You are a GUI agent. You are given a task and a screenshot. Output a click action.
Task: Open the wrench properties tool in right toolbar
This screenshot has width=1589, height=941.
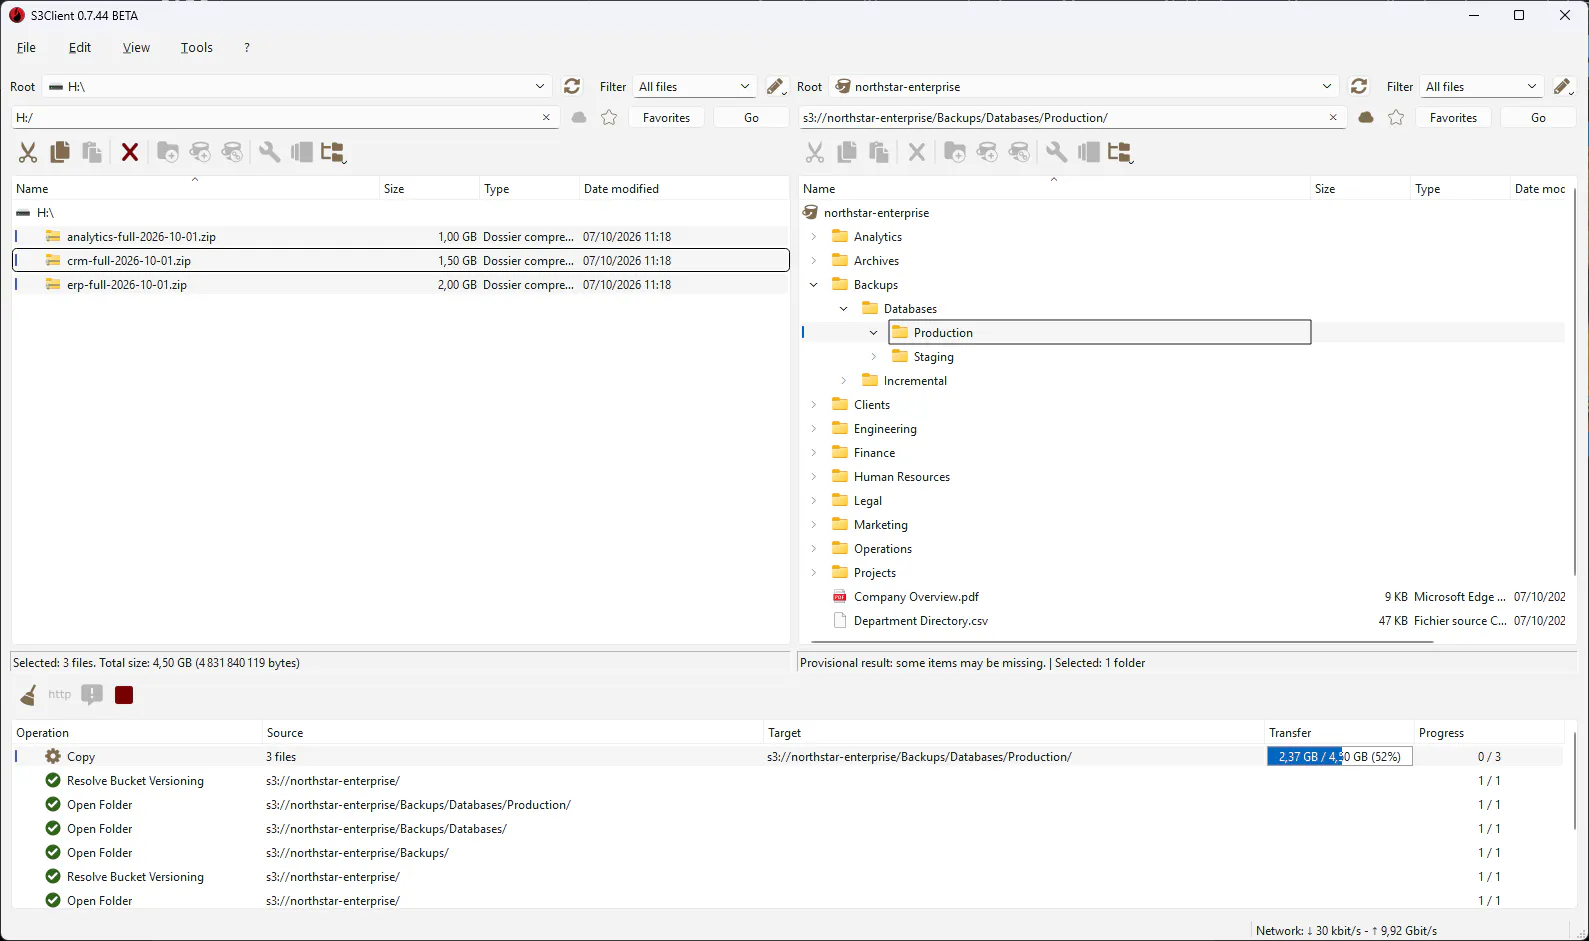point(1056,152)
